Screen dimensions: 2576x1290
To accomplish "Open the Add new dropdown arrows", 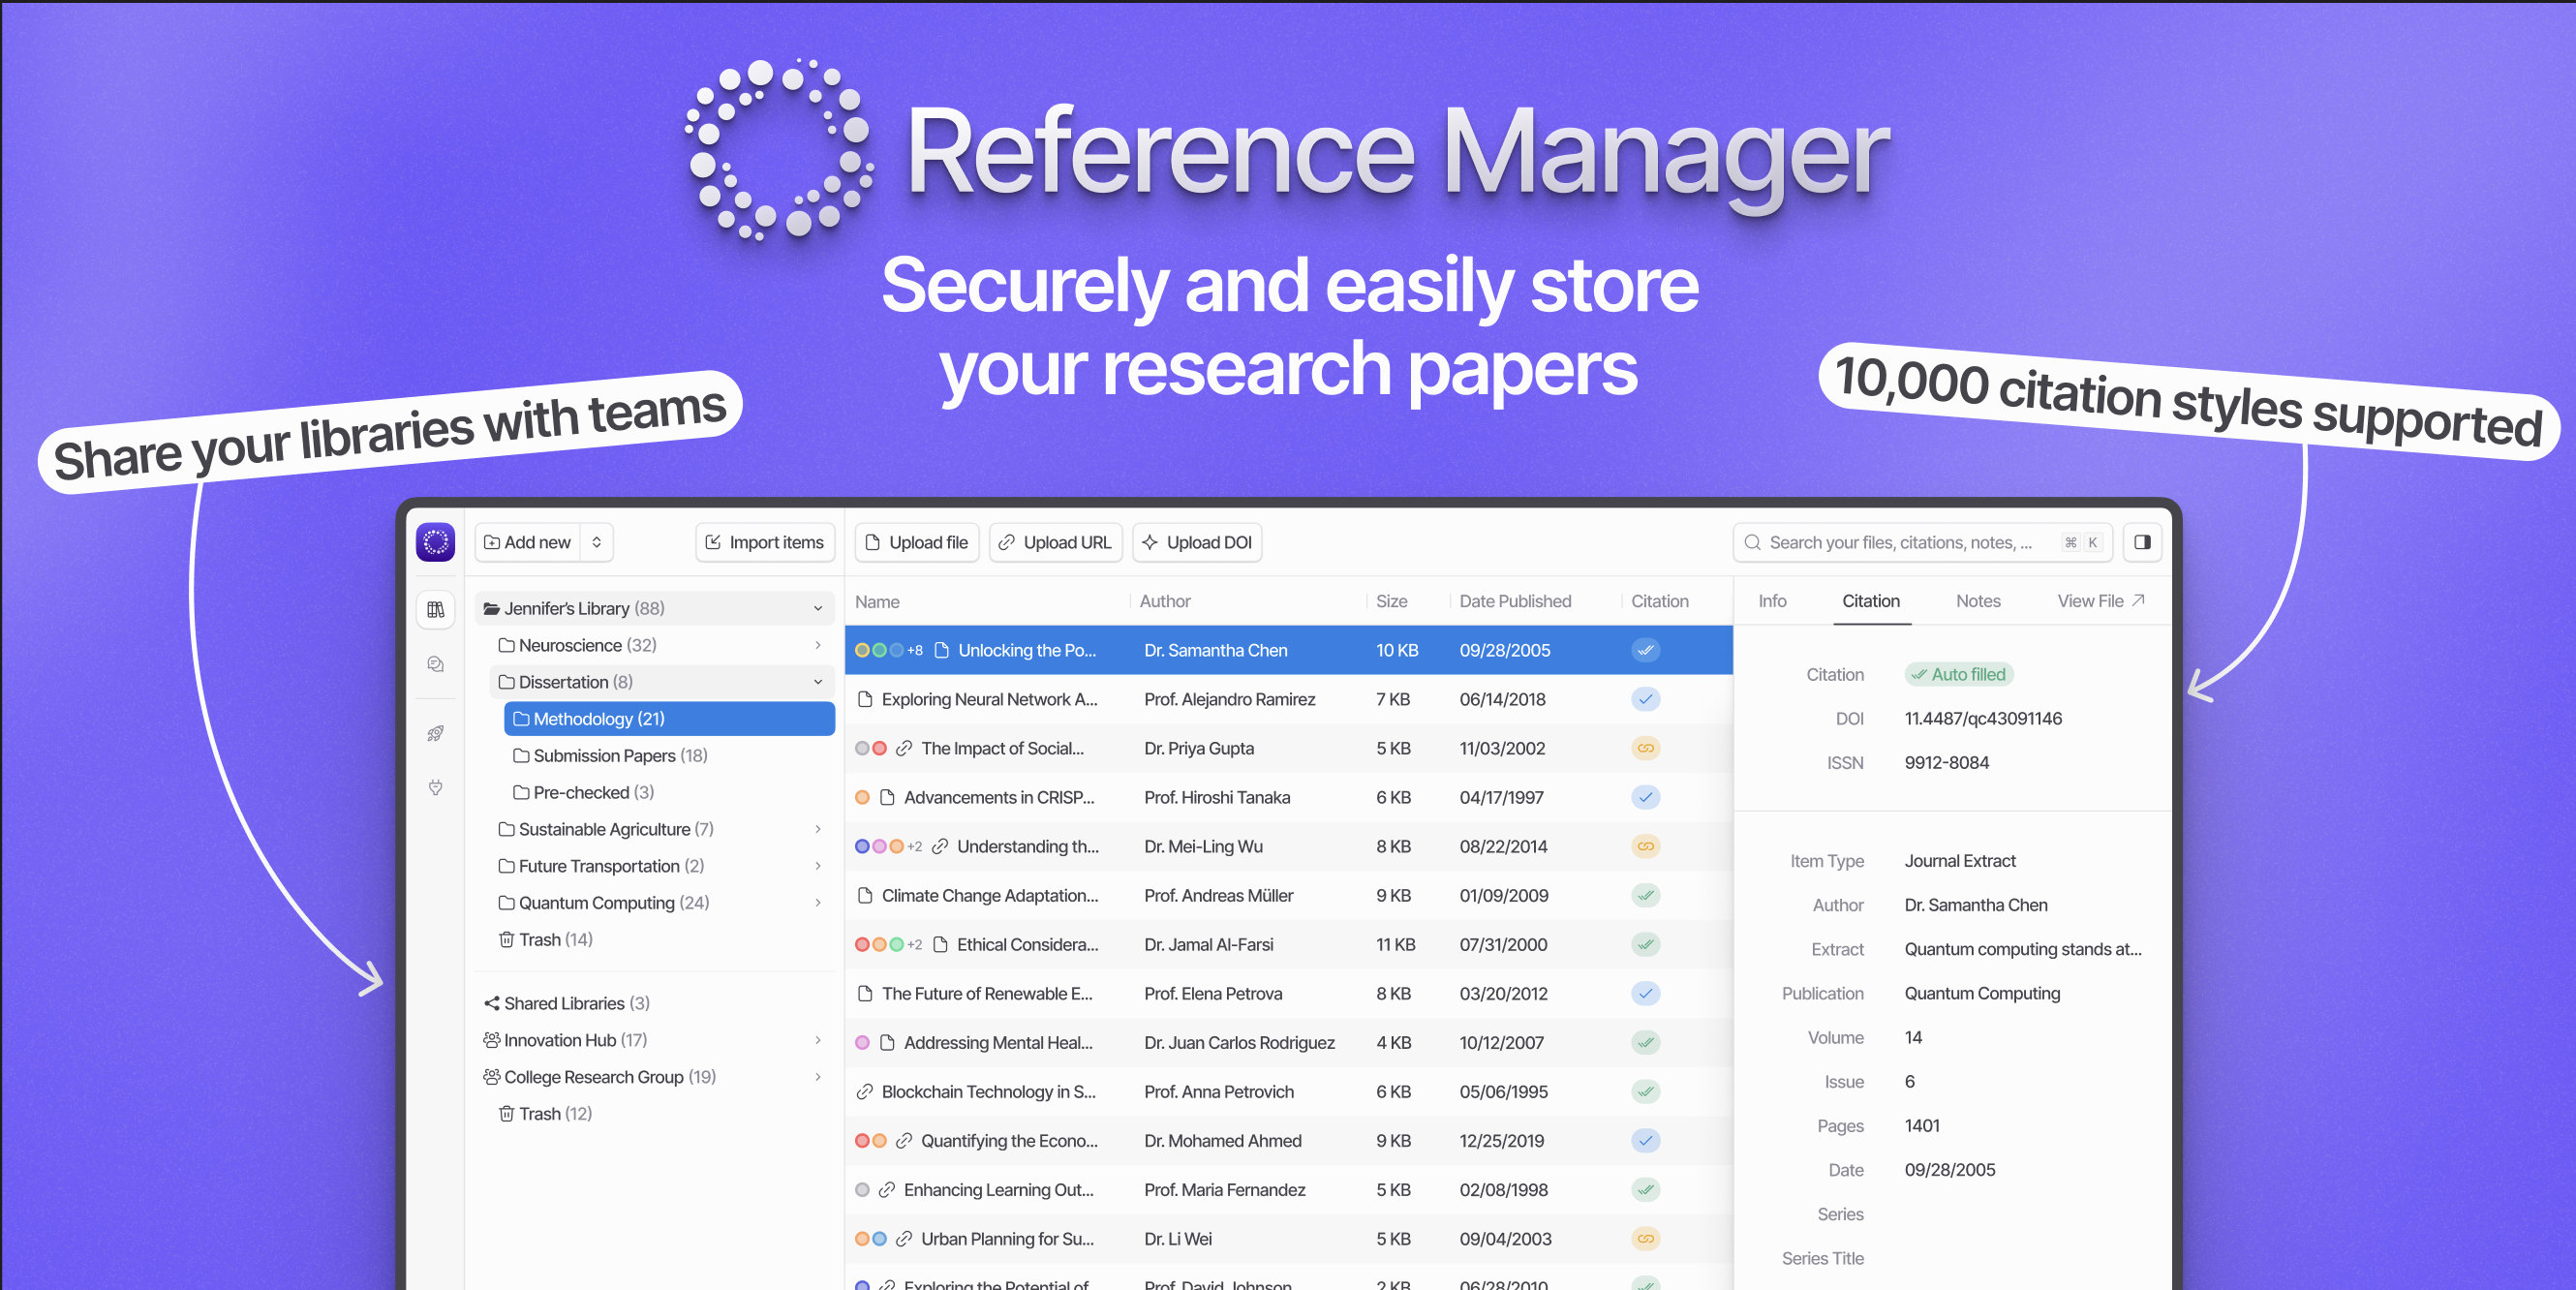I will pyautogui.click(x=596, y=542).
